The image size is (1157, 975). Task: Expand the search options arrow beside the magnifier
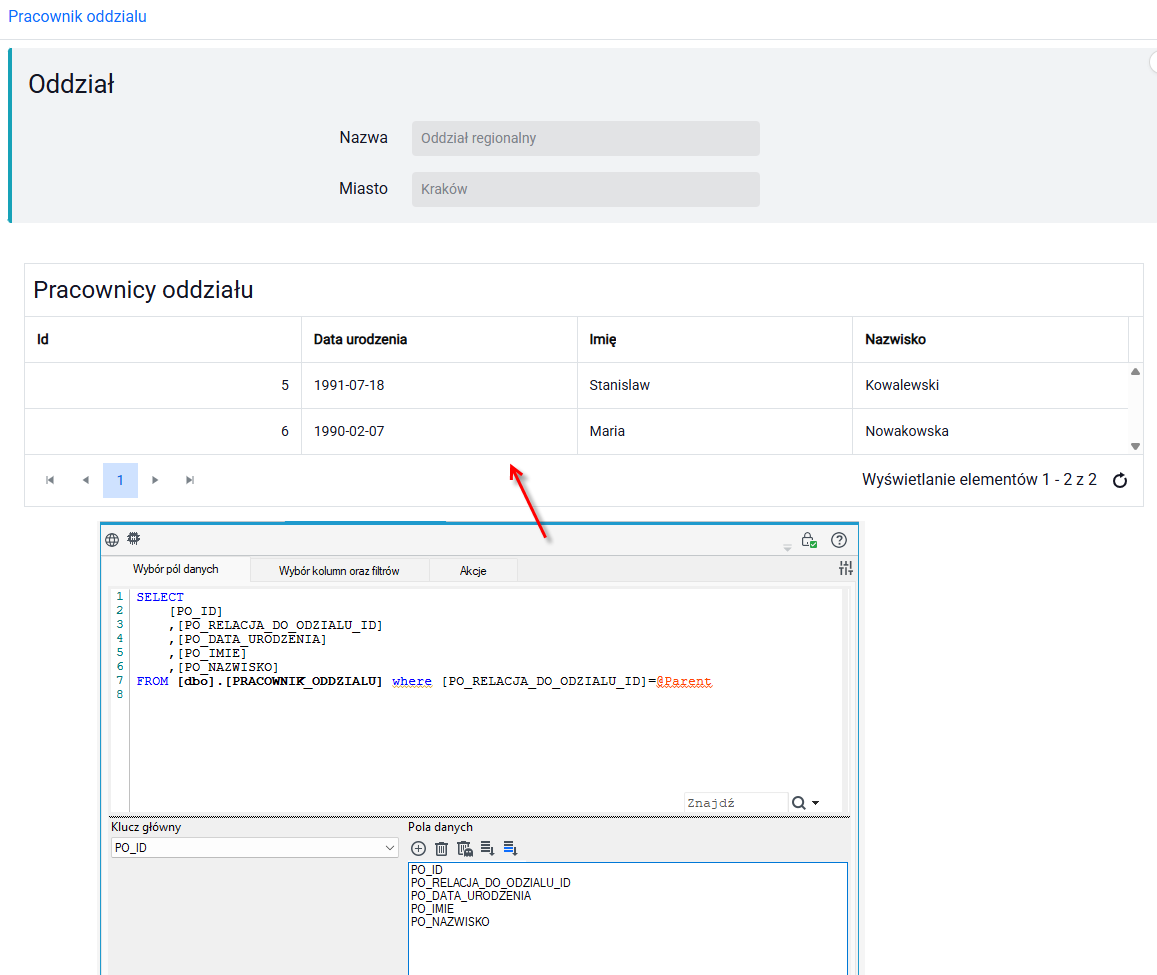tap(815, 803)
